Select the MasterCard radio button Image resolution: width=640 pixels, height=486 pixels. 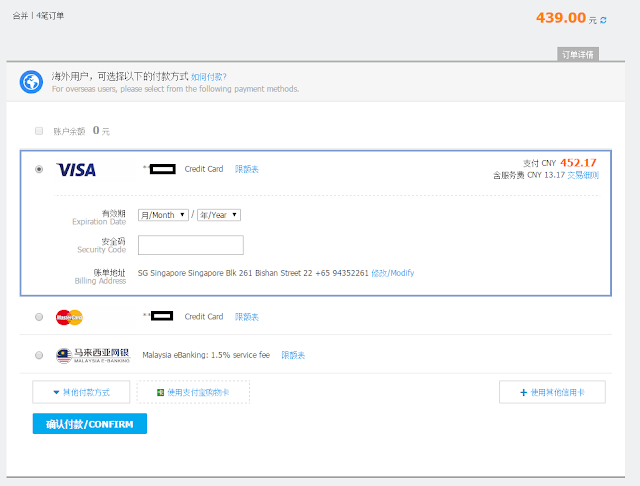pos(39,317)
